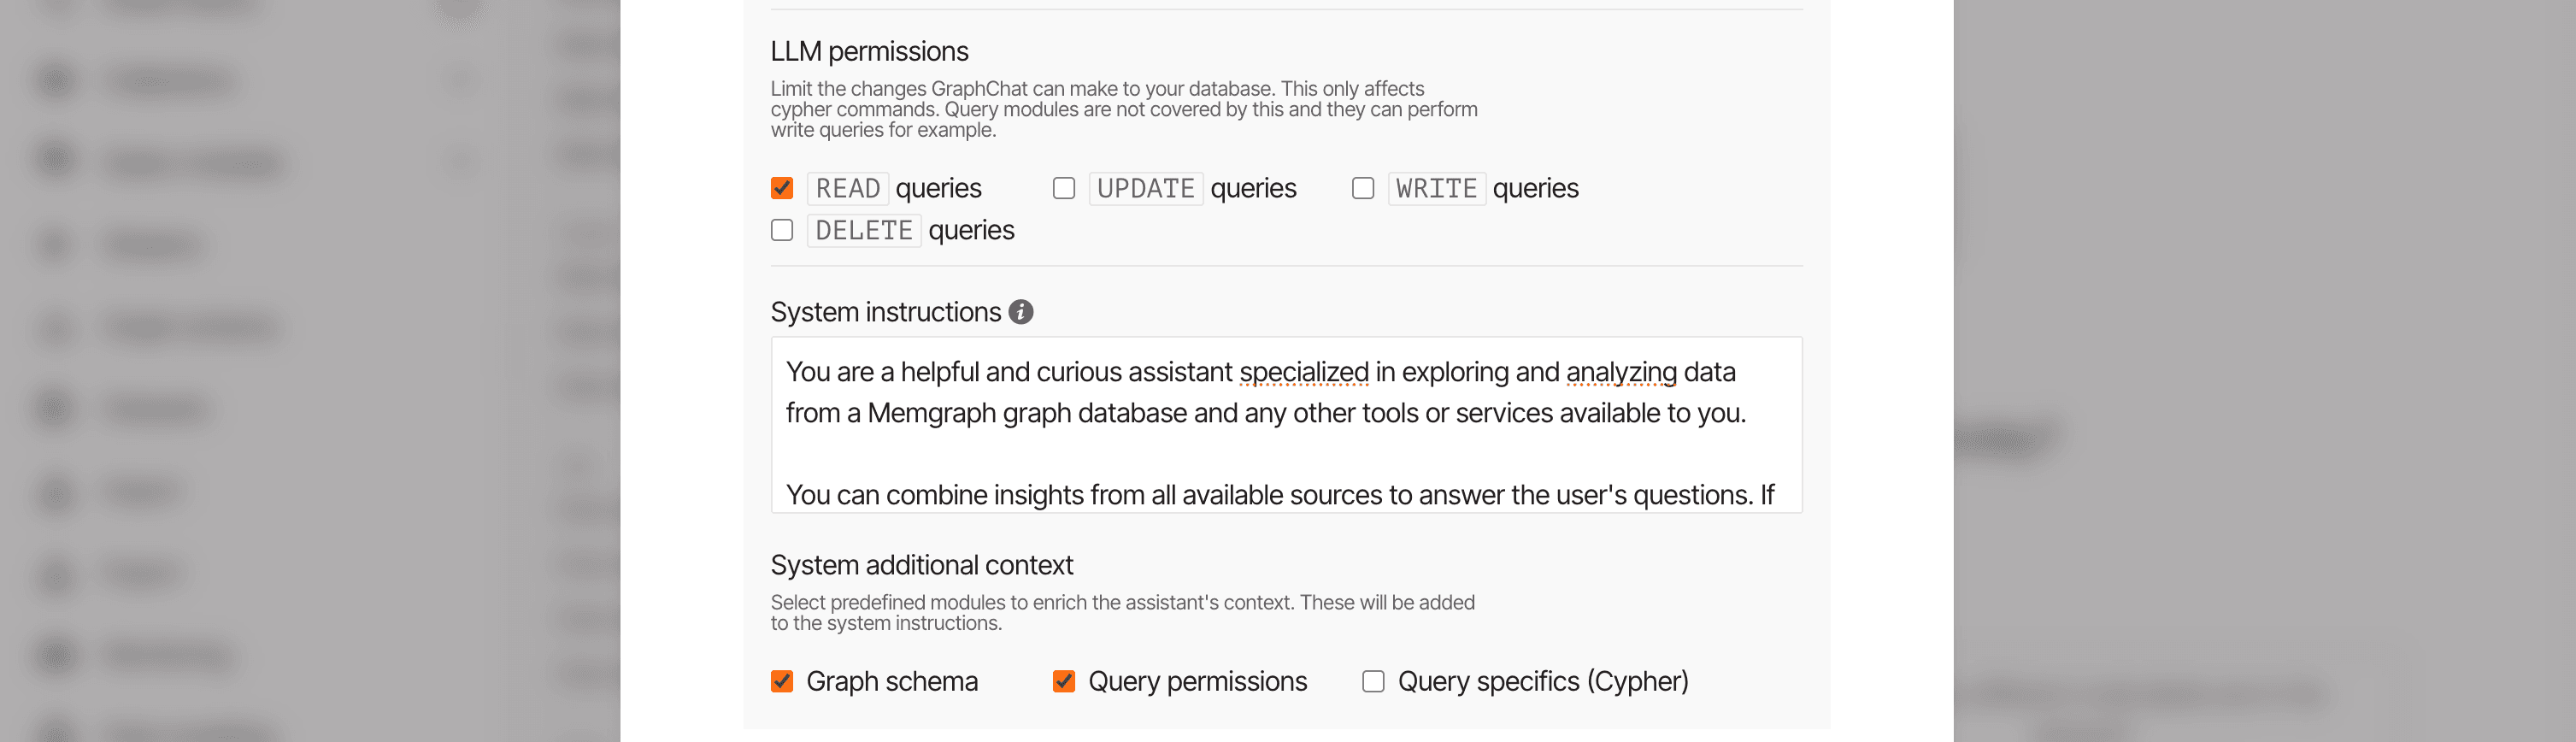Enable the WRITE queries checkbox

(1362, 188)
